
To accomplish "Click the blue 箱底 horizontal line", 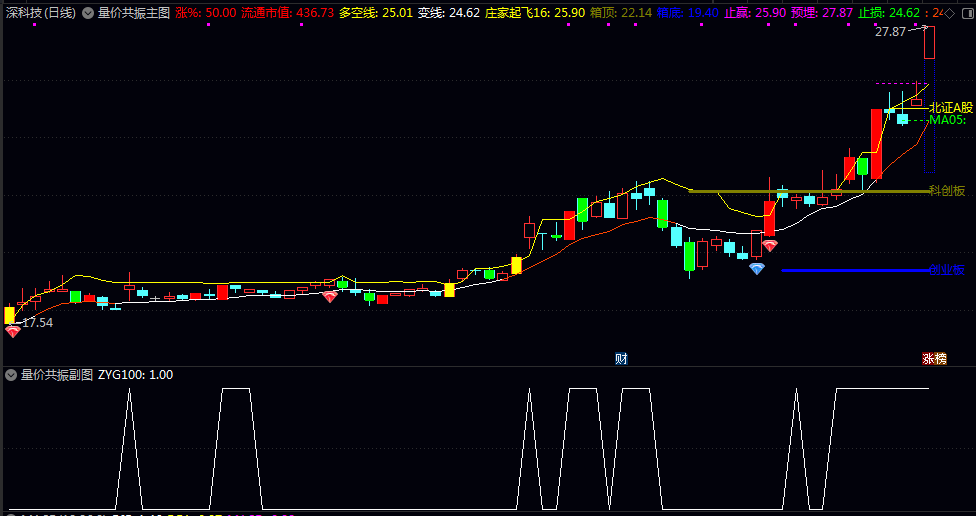I will 856,270.
